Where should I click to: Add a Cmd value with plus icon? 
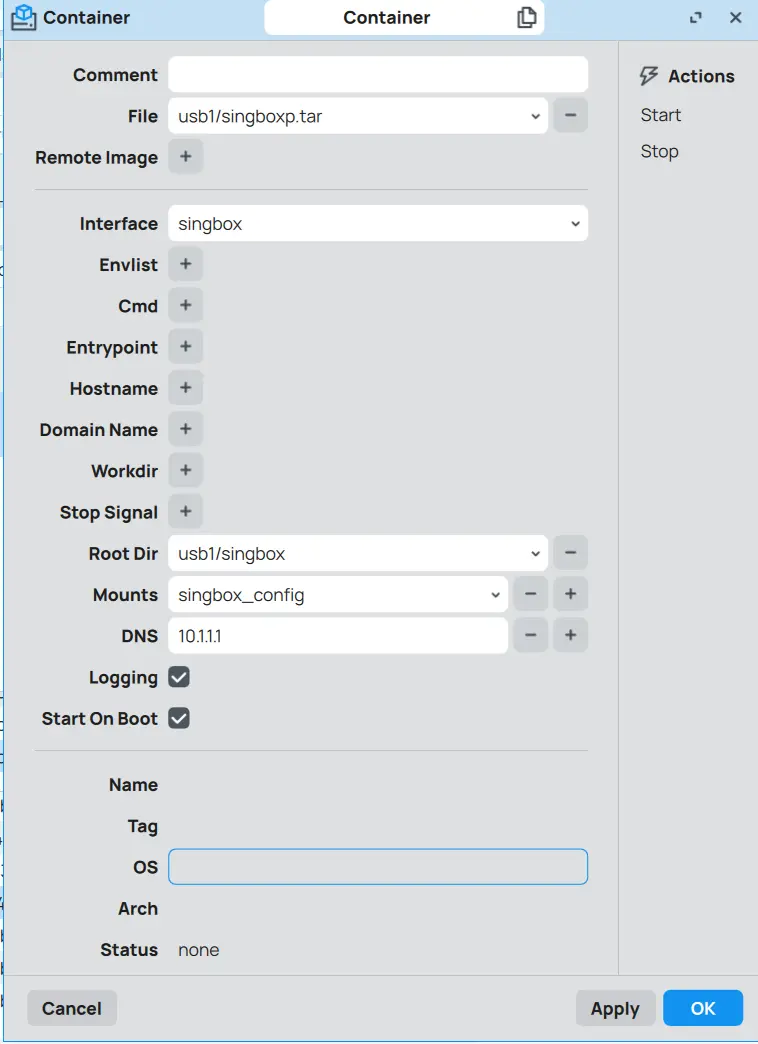(x=186, y=306)
